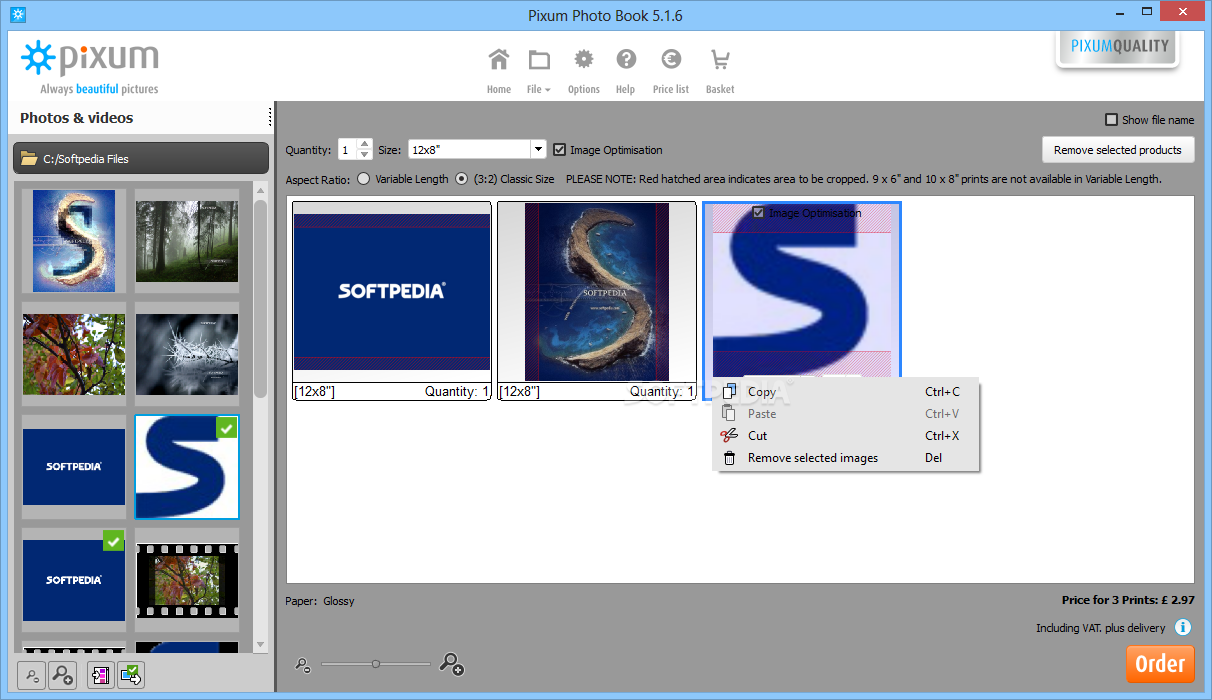The image size is (1212, 700).
Task: Click the insert-all-photos icon below photo list
Action: click(x=101, y=675)
